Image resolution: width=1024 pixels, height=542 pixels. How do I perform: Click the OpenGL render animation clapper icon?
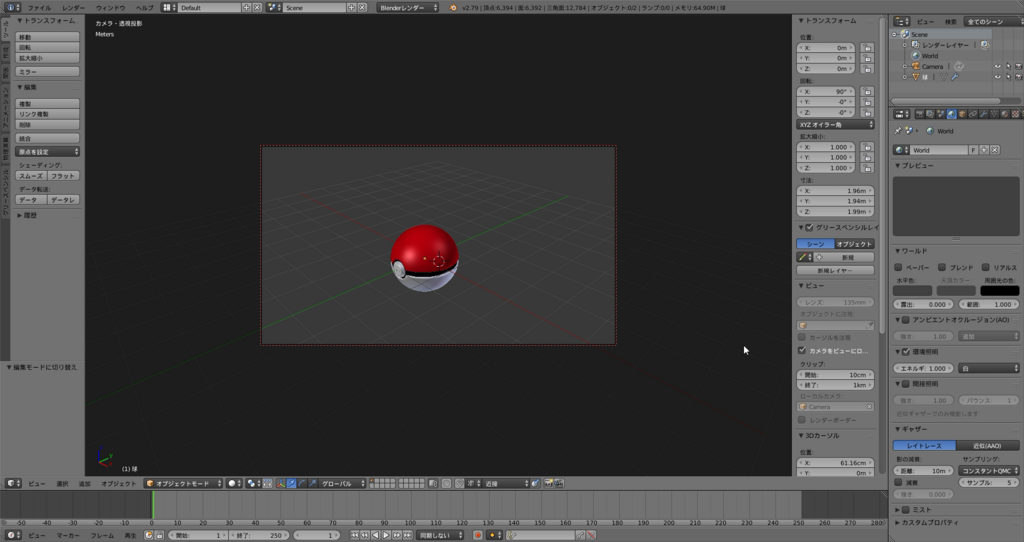pyautogui.click(x=558, y=483)
